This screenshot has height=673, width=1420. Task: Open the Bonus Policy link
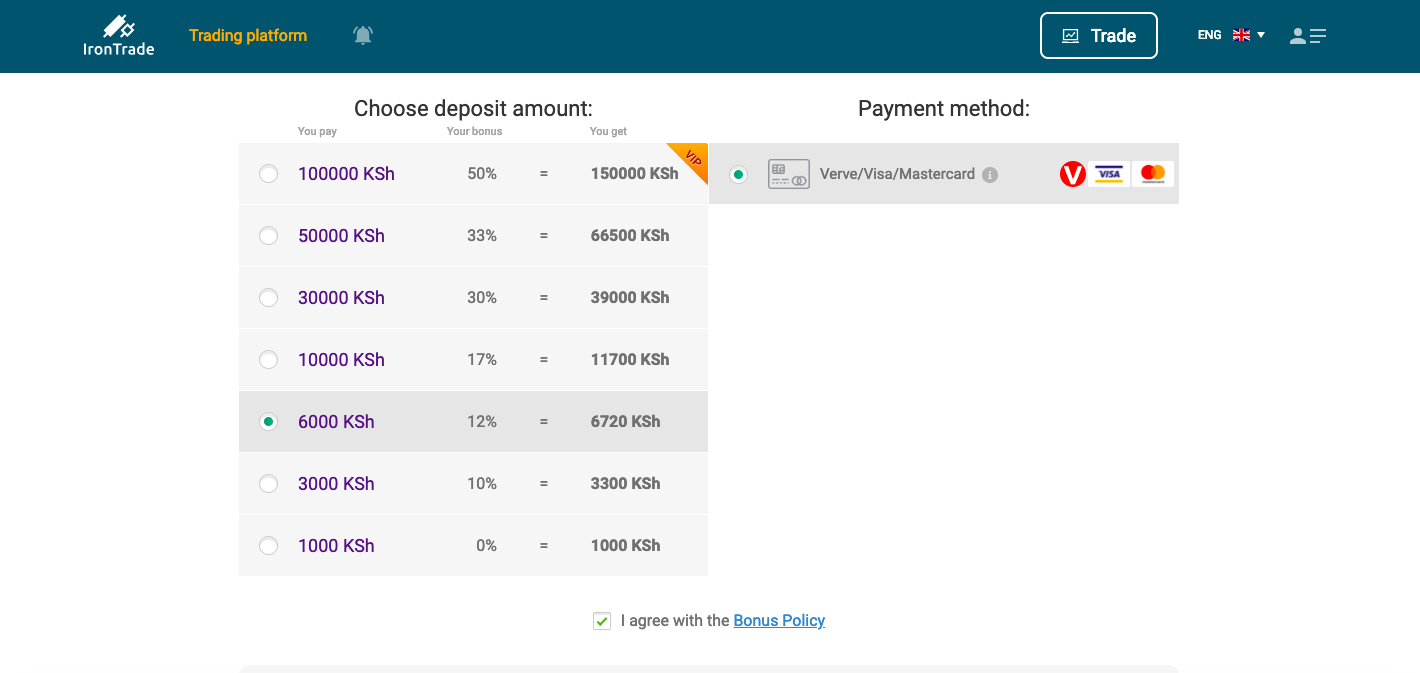pyautogui.click(x=779, y=621)
